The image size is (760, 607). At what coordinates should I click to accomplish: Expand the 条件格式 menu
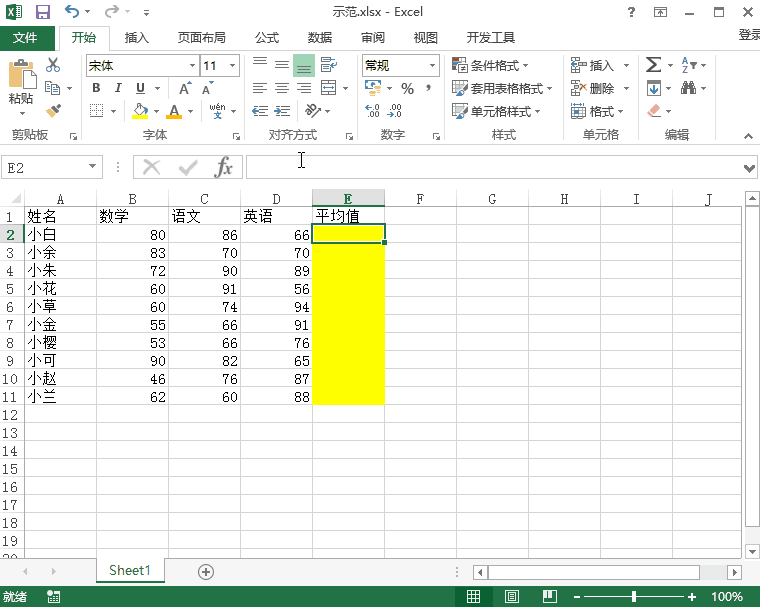490,65
